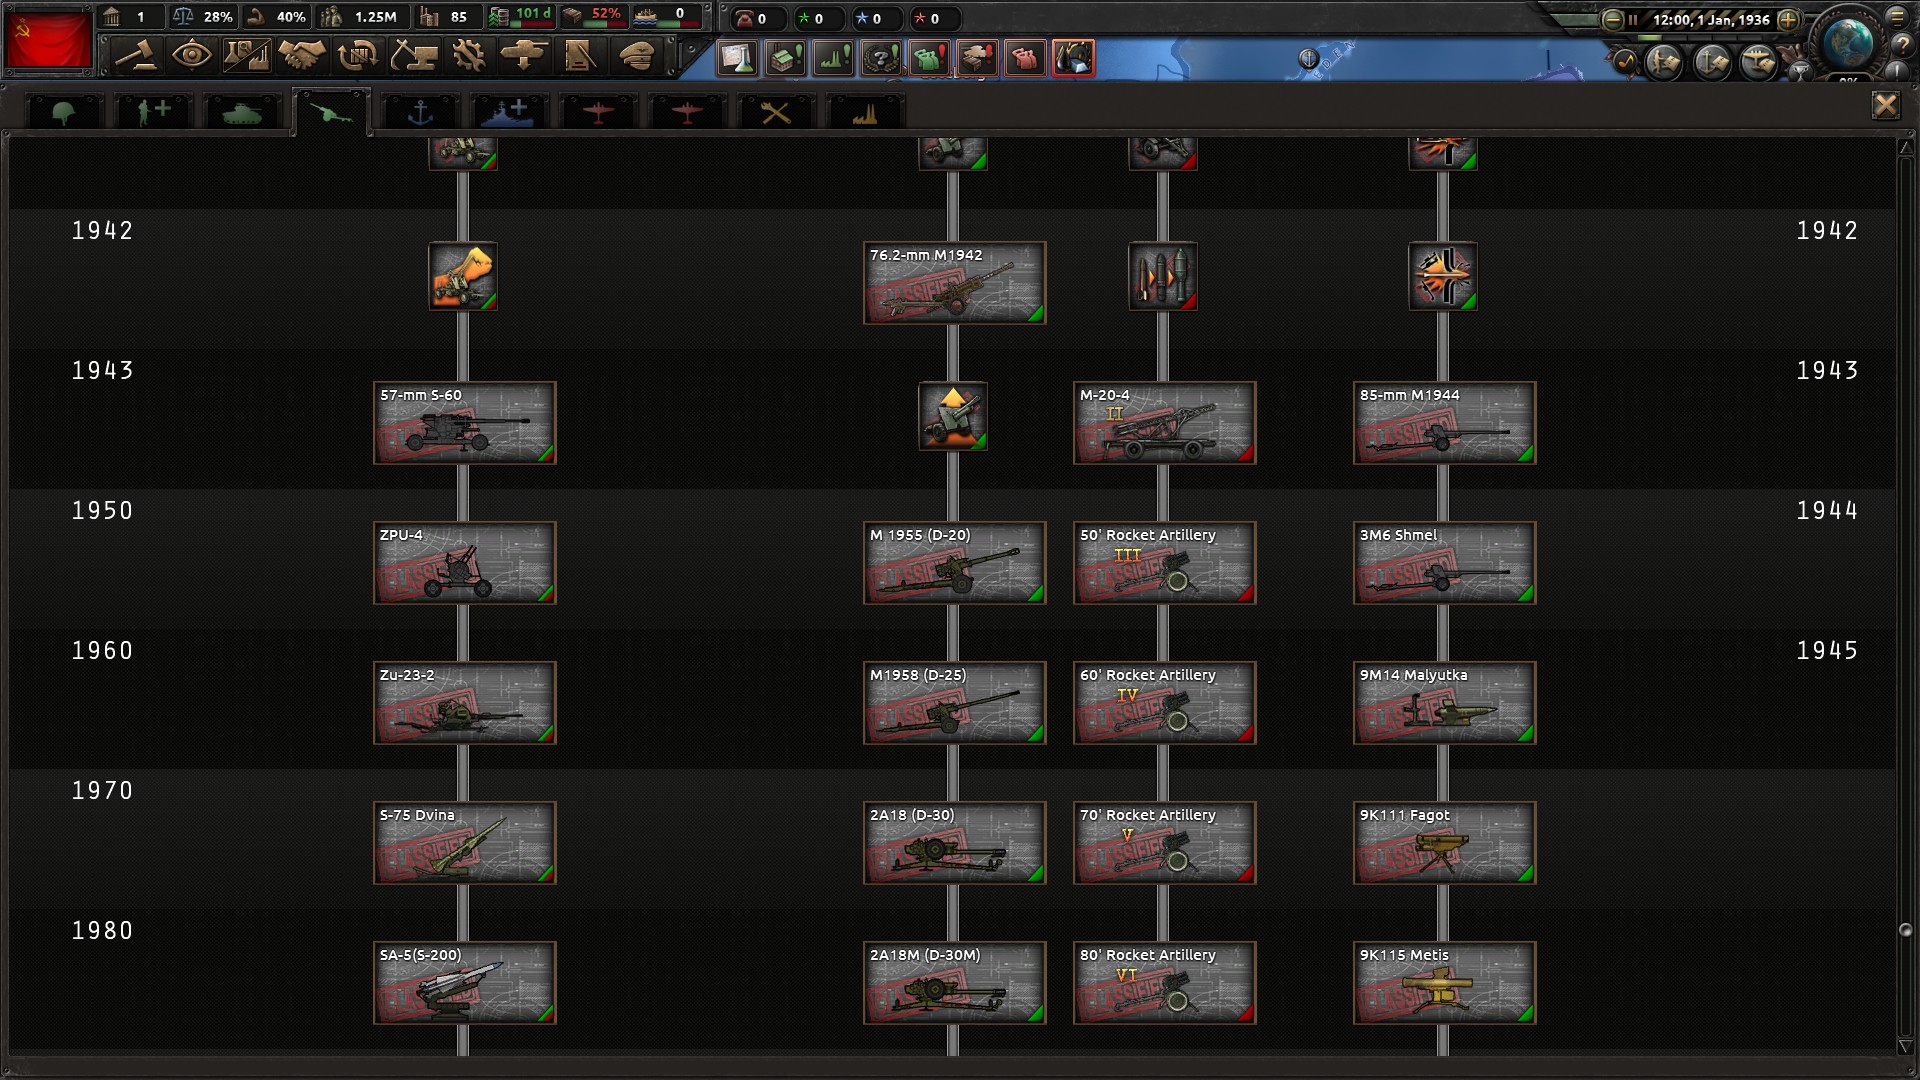Open the Construction crane icon
The width and height of the screenshot is (1920, 1080).
(x=413, y=56)
